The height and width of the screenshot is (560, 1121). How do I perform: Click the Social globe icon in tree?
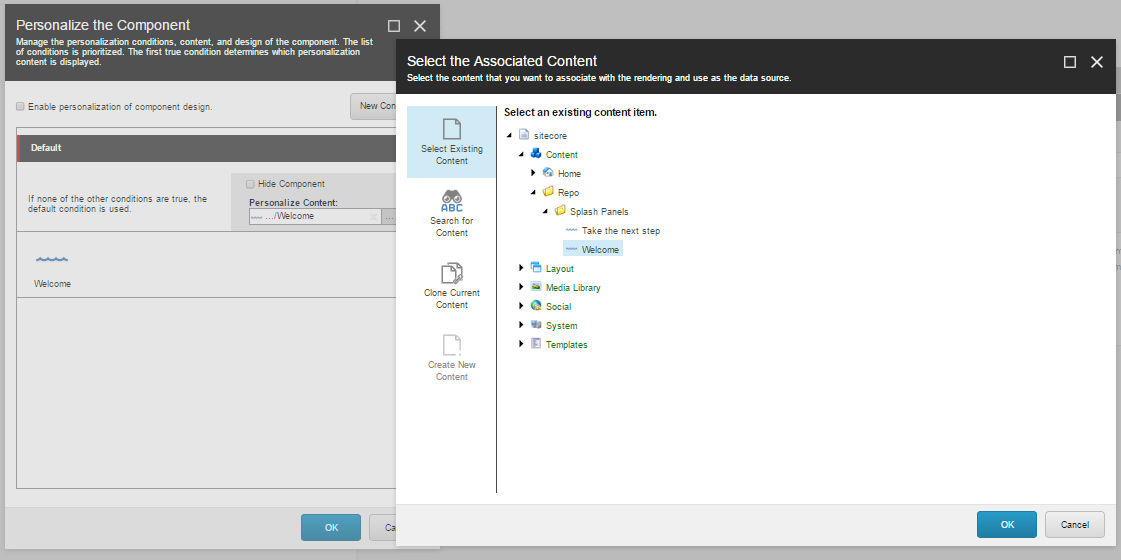[536, 306]
